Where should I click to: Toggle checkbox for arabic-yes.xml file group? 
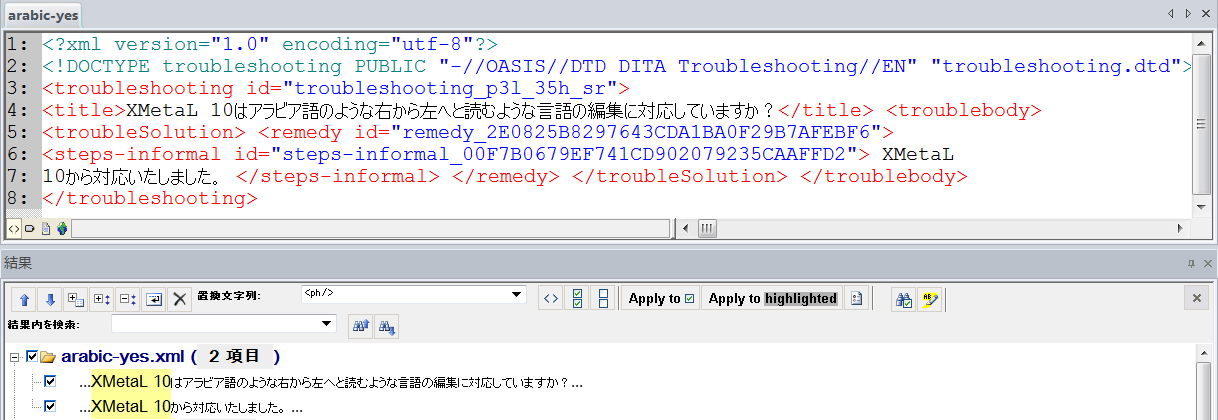point(32,356)
